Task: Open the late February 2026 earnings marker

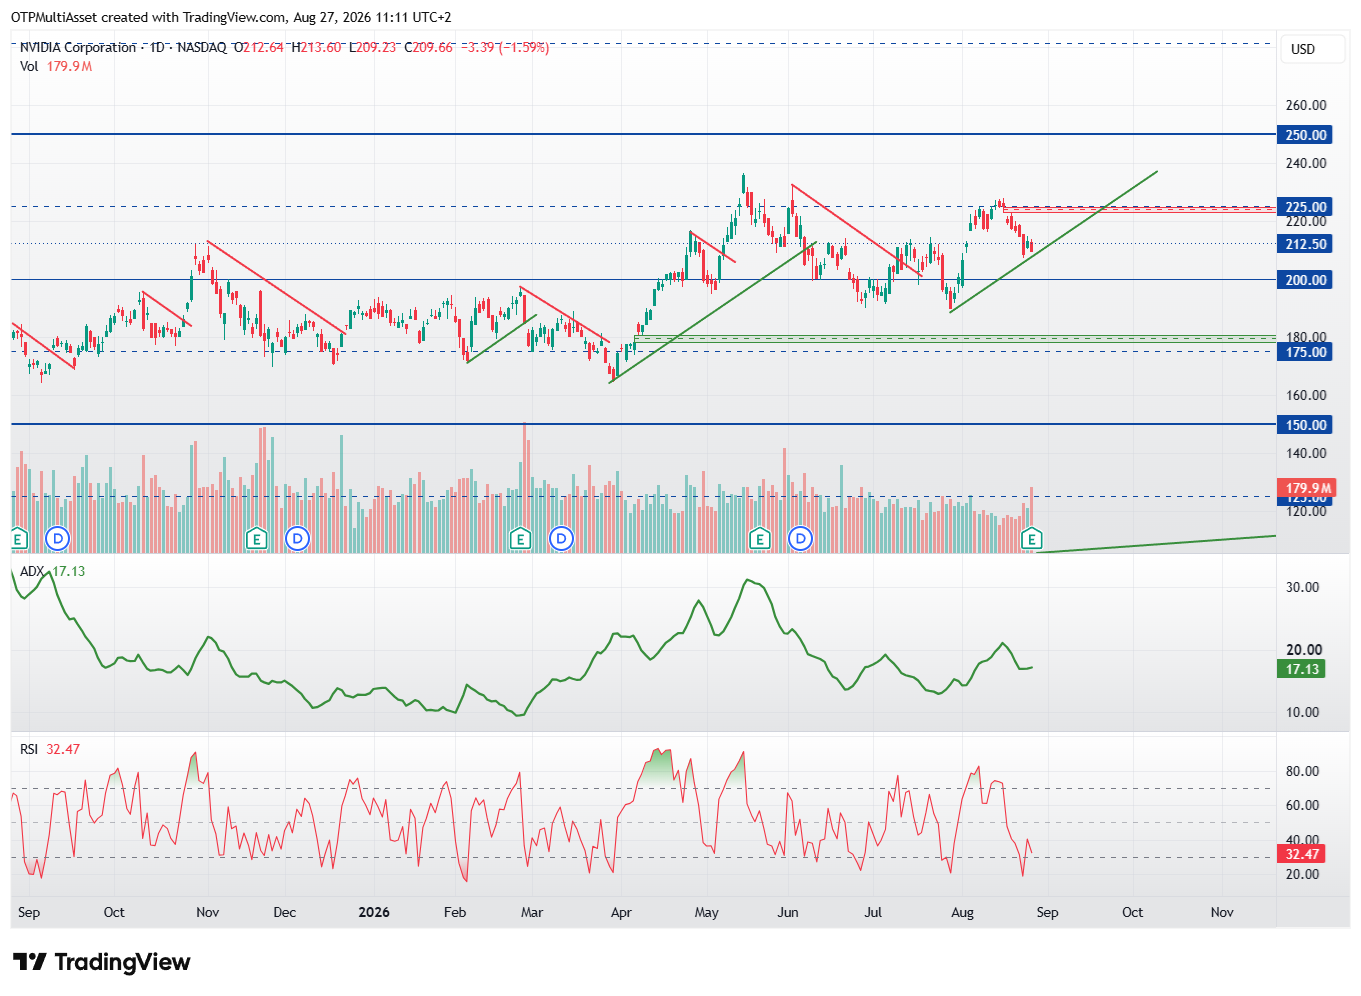Action: click(x=520, y=539)
